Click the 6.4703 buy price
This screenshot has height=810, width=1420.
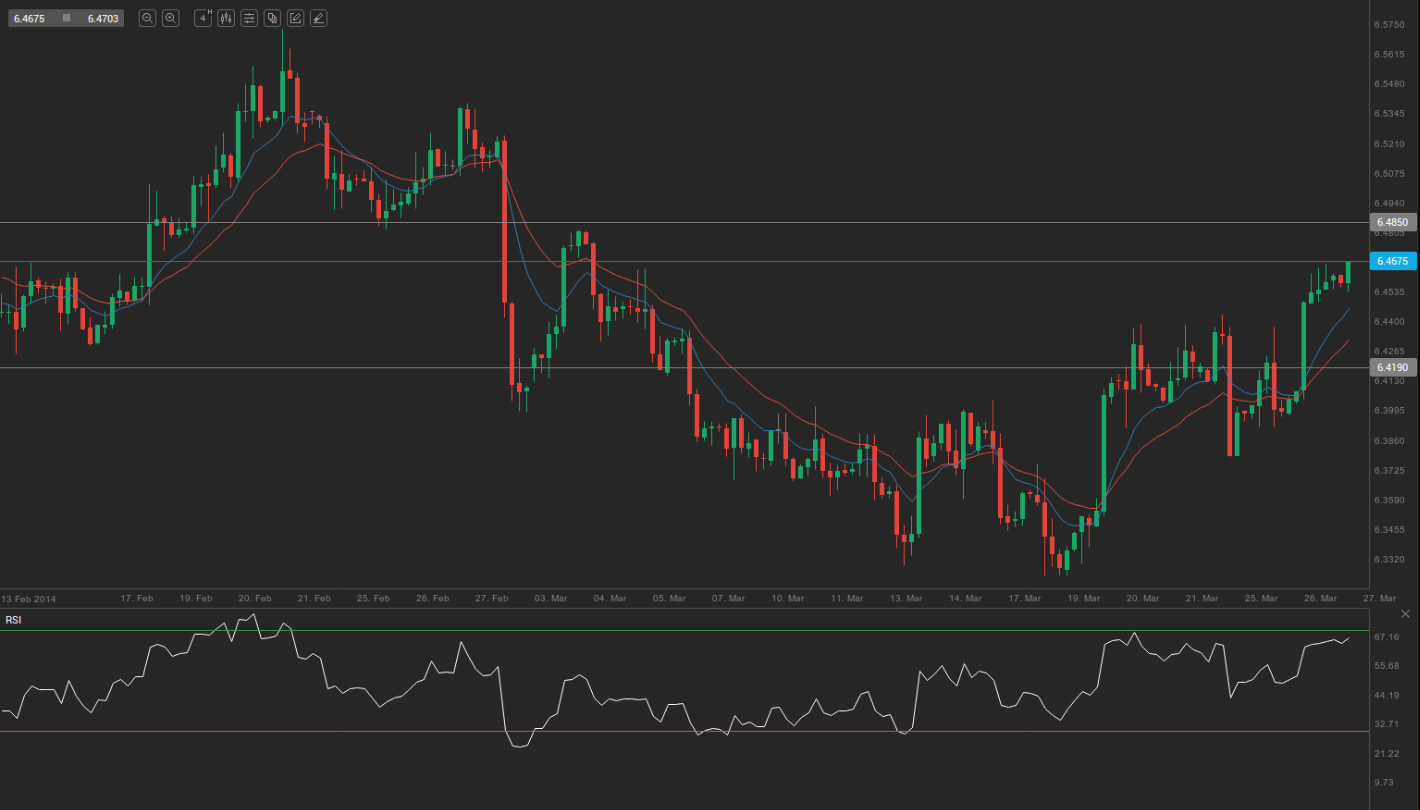tap(102, 18)
